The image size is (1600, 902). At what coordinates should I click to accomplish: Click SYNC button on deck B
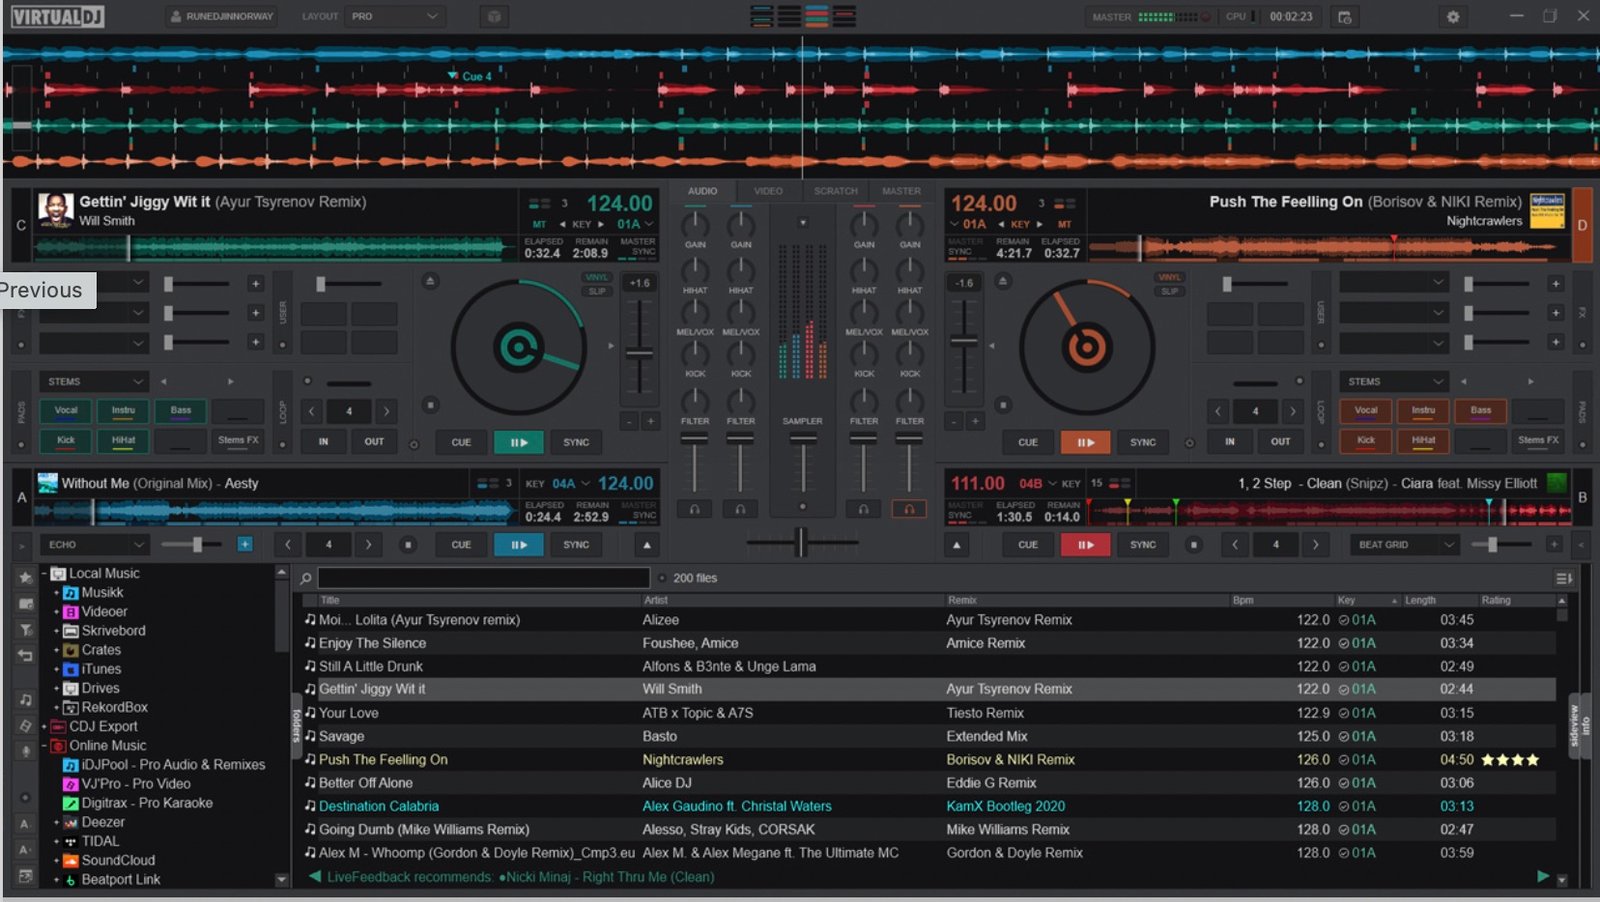coord(1143,545)
